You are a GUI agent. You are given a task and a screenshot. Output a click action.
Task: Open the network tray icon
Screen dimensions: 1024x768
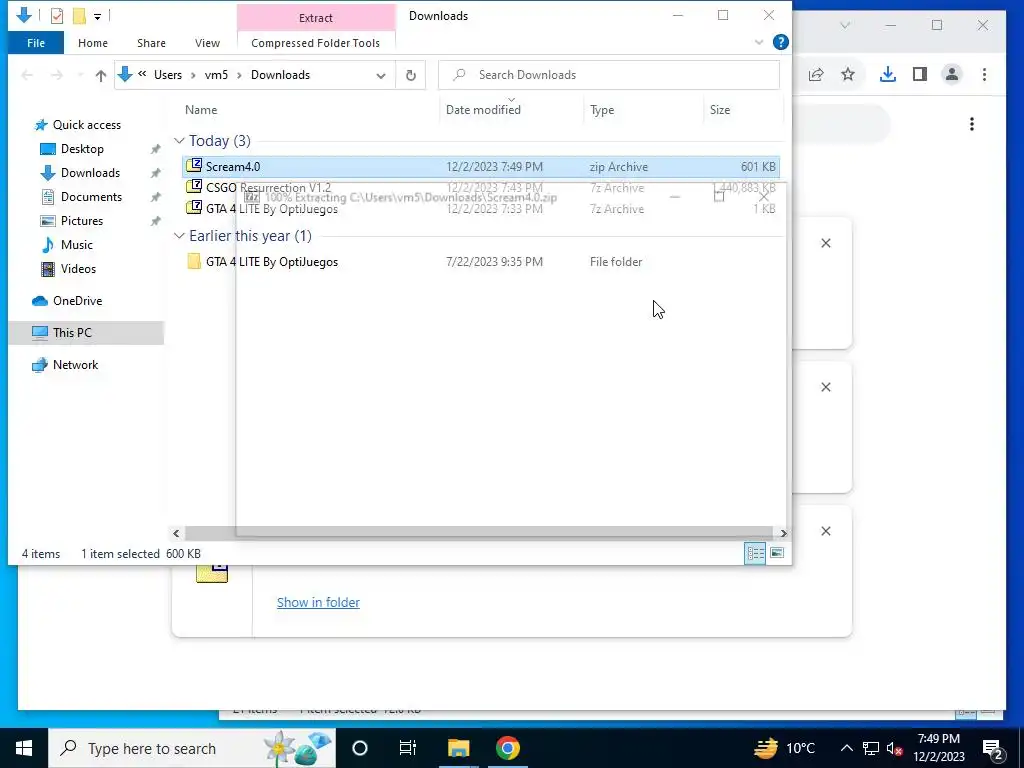pyautogui.click(x=871, y=748)
